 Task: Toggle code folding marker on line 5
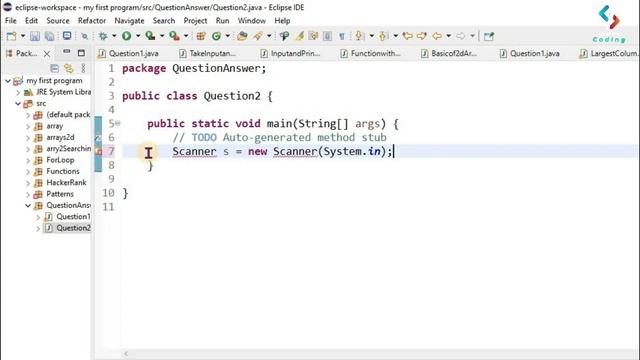click(118, 123)
